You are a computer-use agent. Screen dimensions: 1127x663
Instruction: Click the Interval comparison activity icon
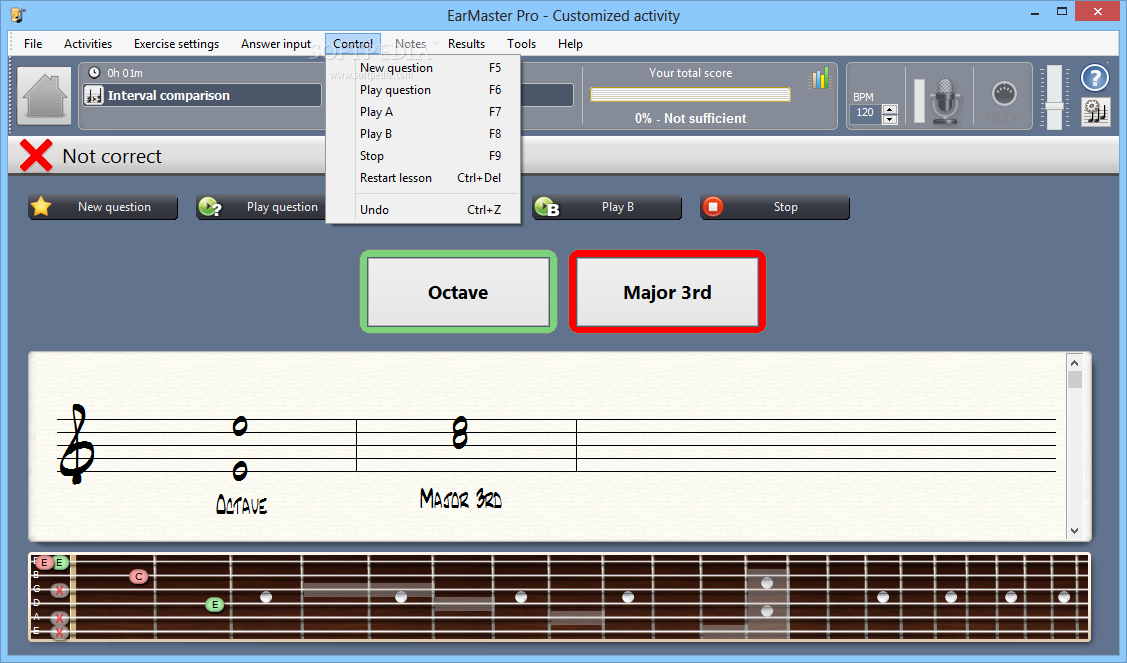coord(93,95)
